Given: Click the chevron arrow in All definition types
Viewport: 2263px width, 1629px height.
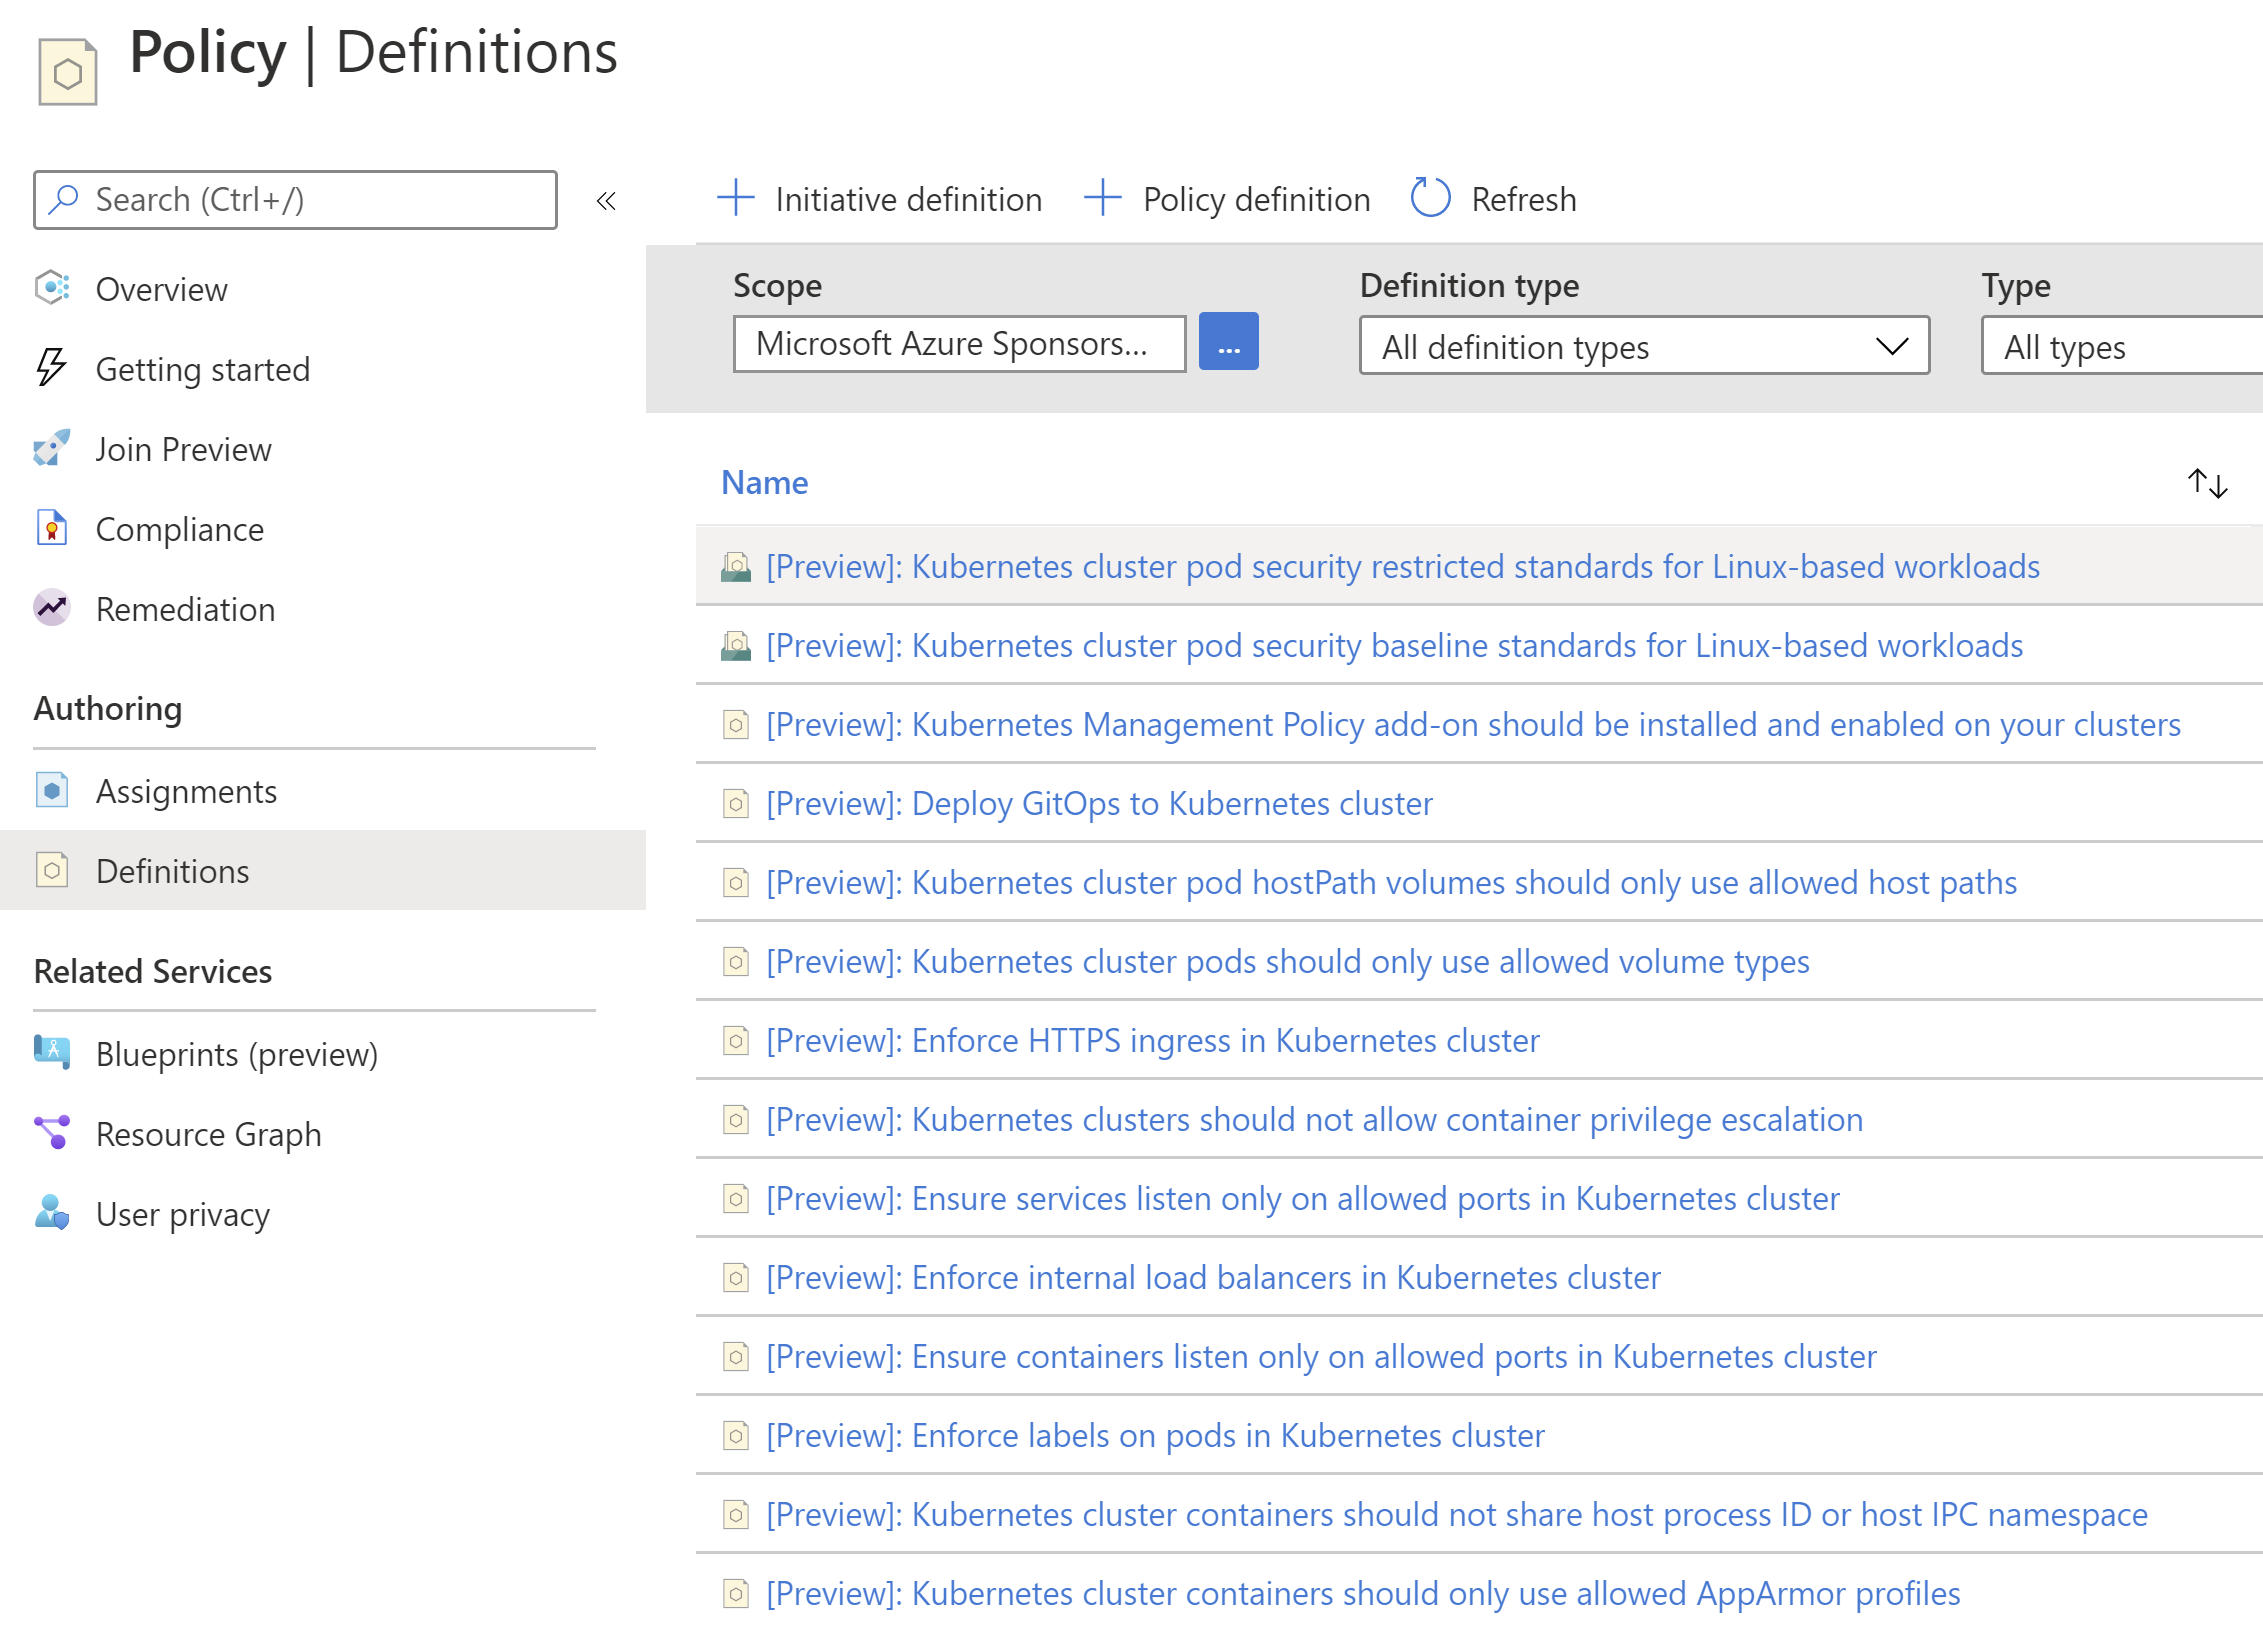Looking at the screenshot, I should pyautogui.click(x=1892, y=346).
